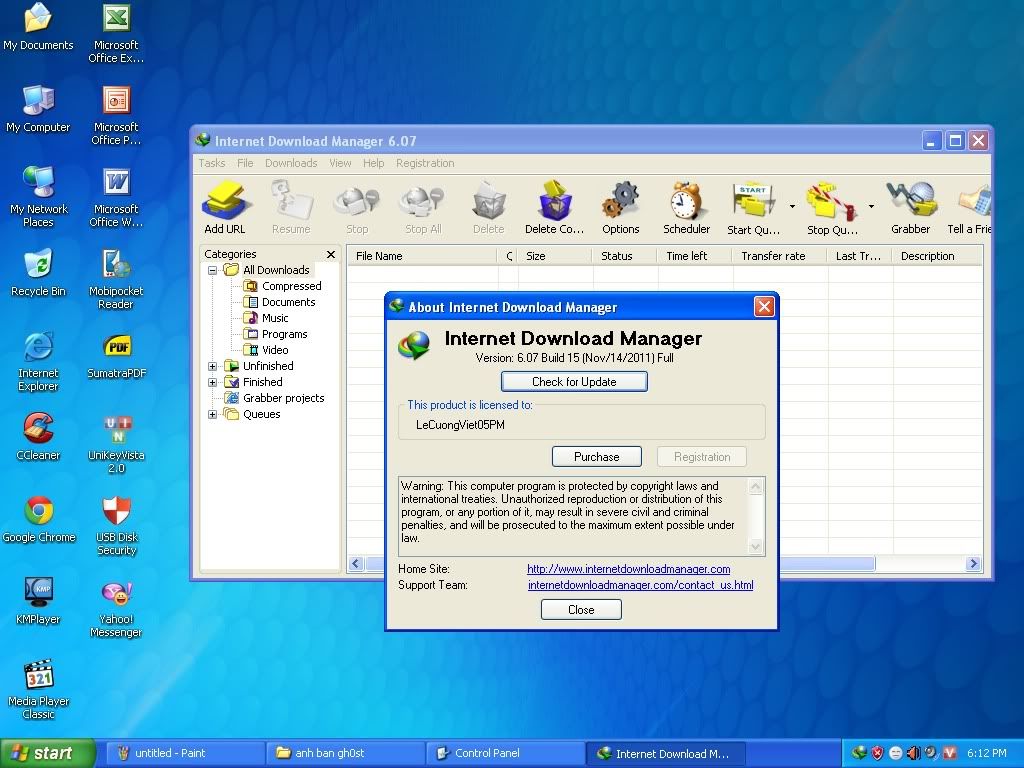Open the Tasks menu
The image size is (1024, 768).
[x=212, y=163]
